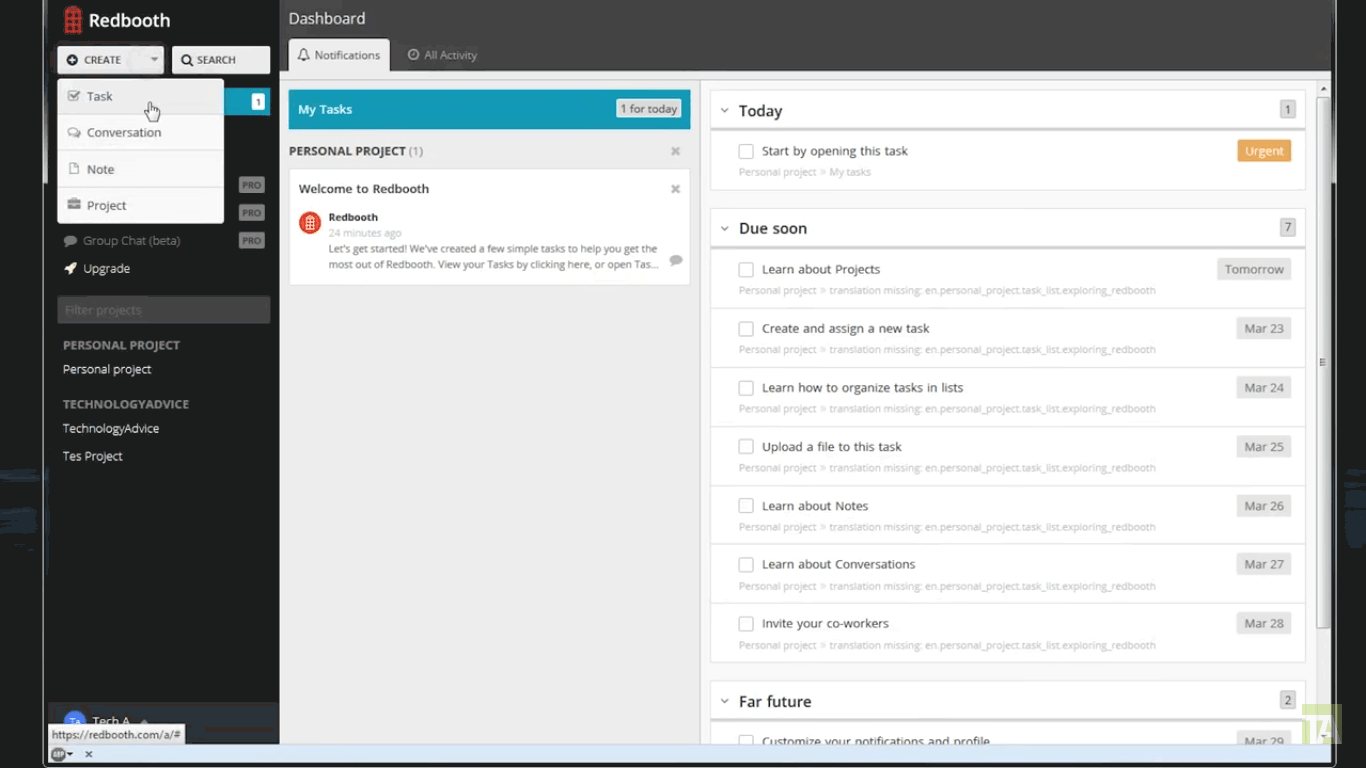This screenshot has height=768, width=1366.
Task: Click the task list vertical scrollbar
Action: coord(1323,362)
